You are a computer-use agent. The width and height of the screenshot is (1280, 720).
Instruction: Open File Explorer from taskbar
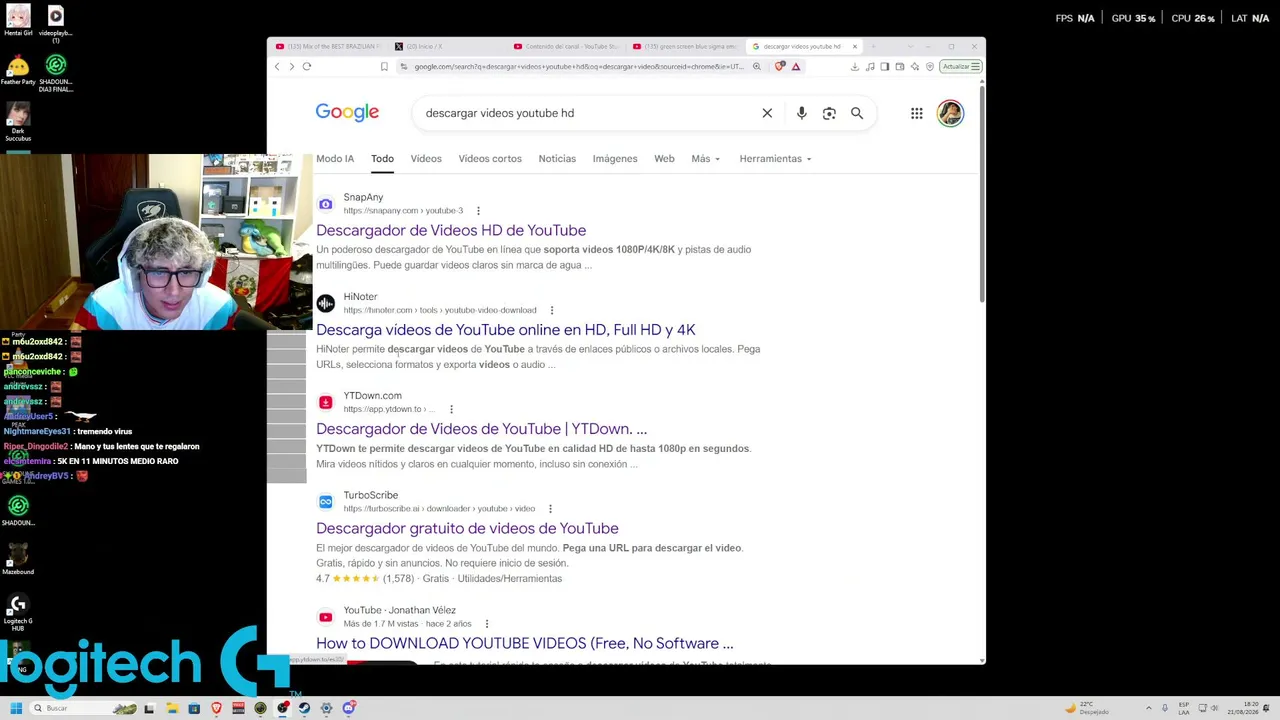(172, 708)
